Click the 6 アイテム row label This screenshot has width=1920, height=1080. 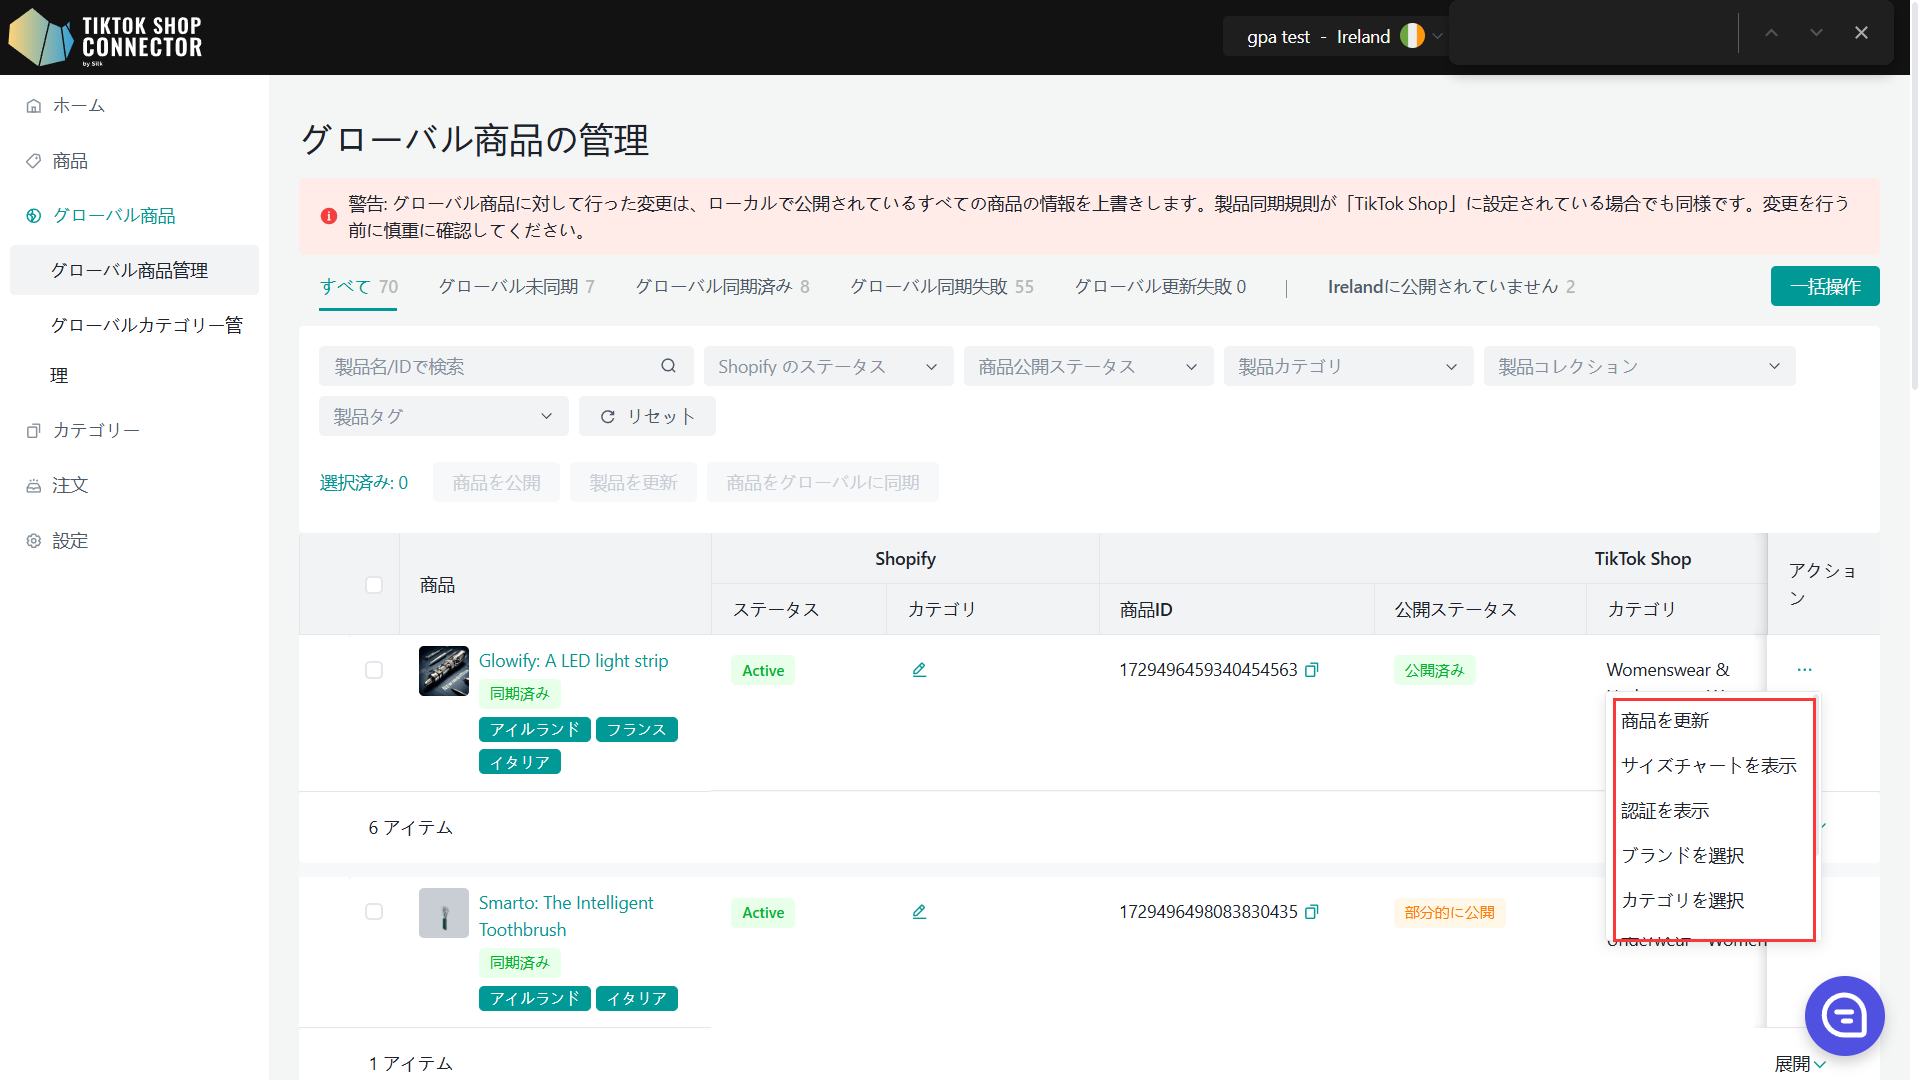(410, 828)
